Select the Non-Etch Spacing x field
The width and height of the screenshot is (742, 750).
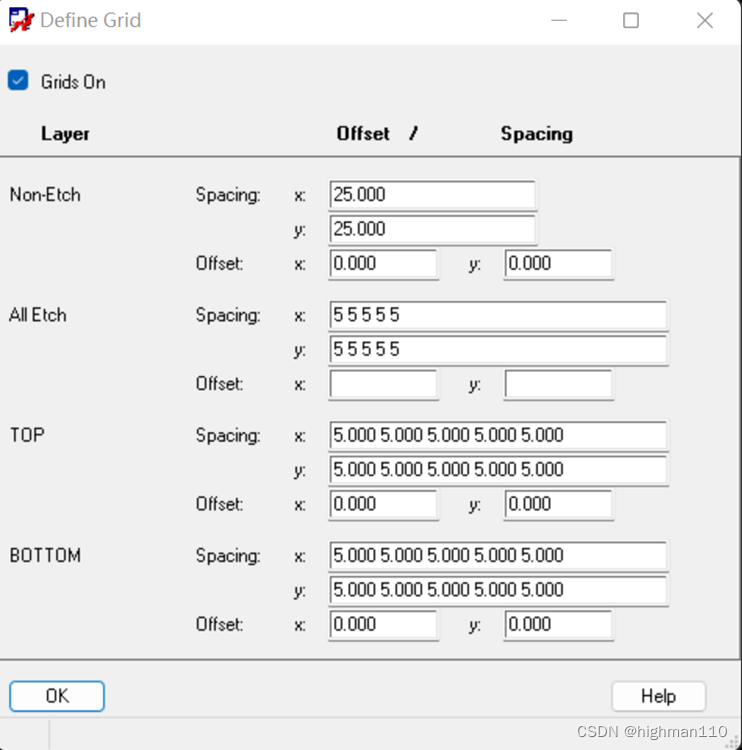click(432, 195)
